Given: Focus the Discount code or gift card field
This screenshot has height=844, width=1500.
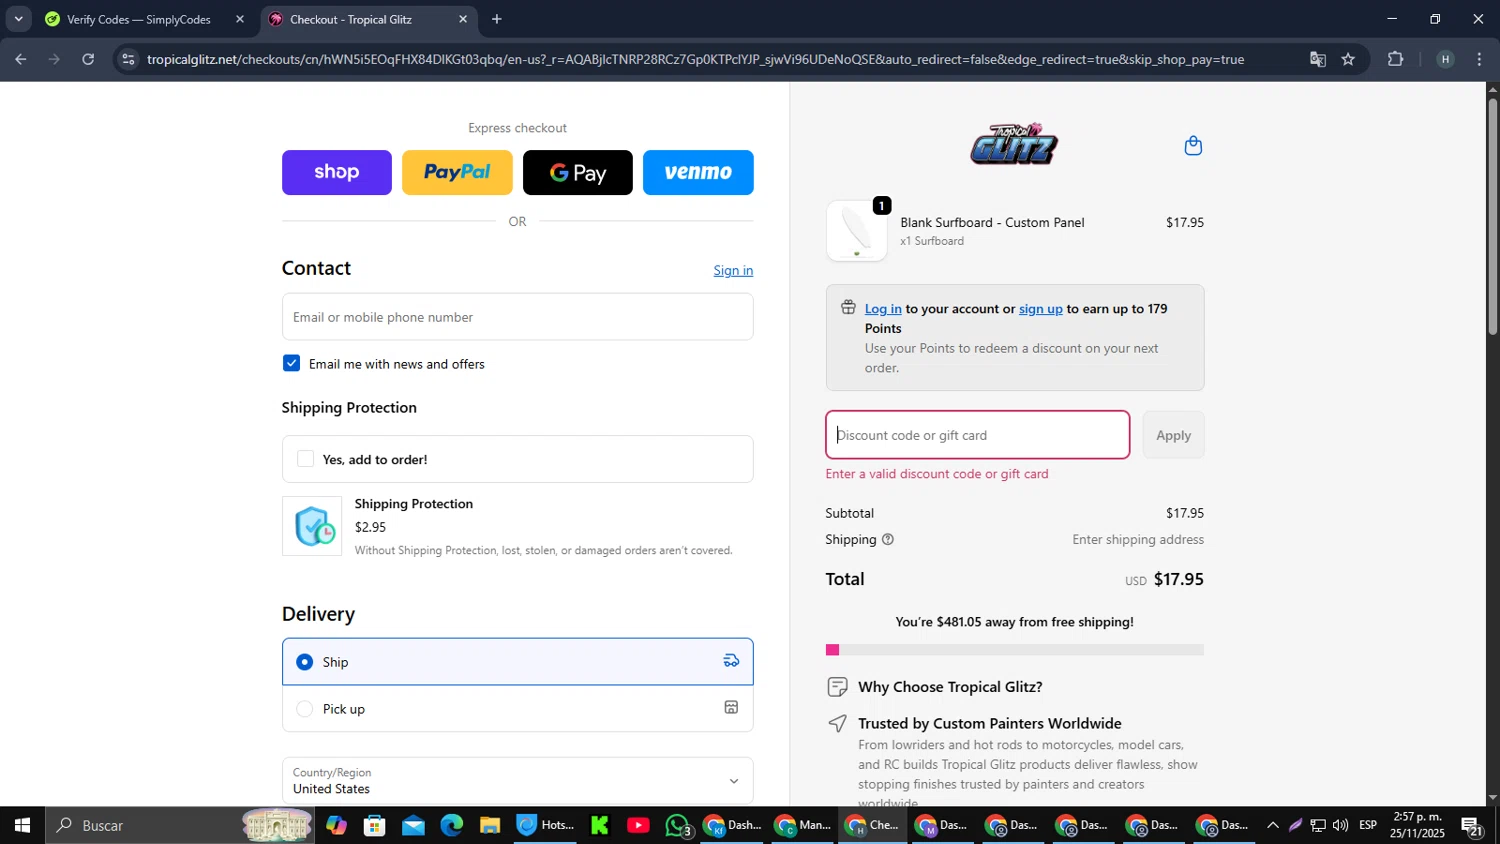Looking at the screenshot, I should click(978, 435).
